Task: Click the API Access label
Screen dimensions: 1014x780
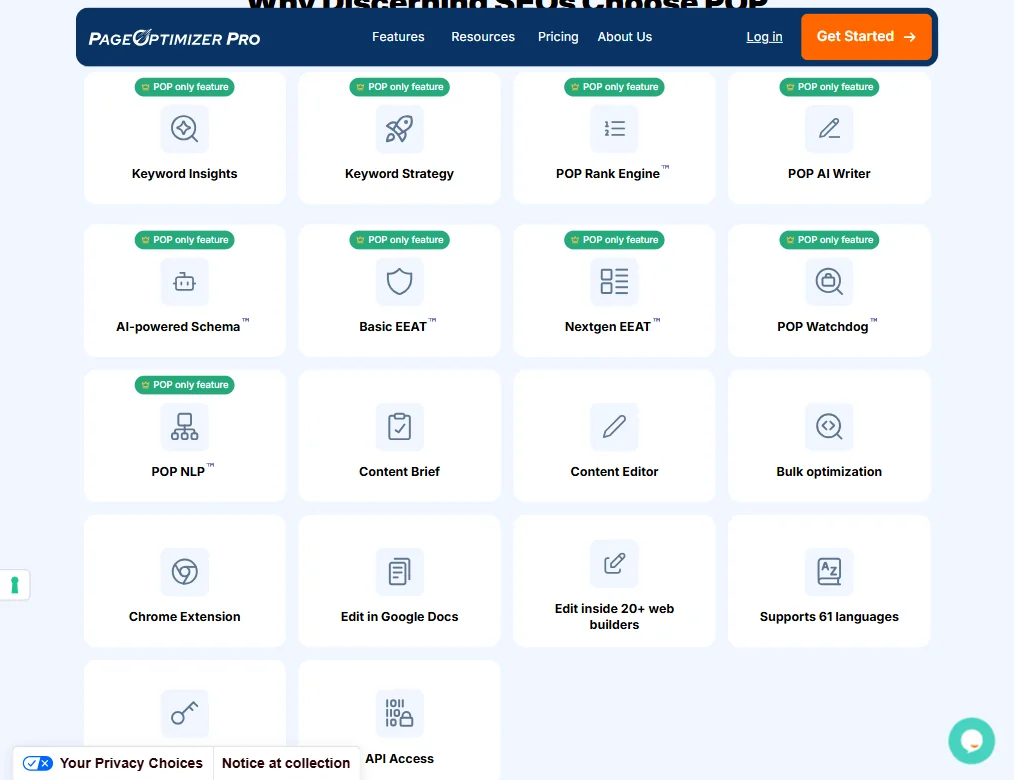Action: (399, 759)
